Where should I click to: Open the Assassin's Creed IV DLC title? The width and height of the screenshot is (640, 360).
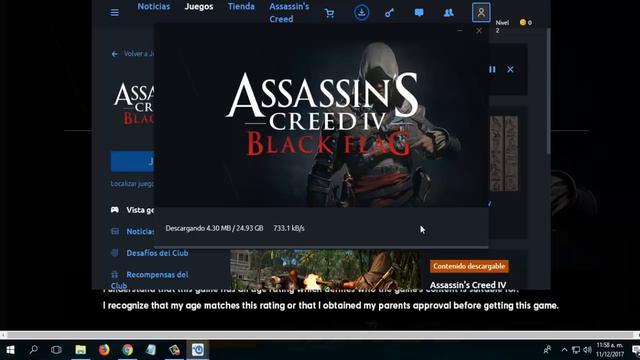(x=468, y=285)
